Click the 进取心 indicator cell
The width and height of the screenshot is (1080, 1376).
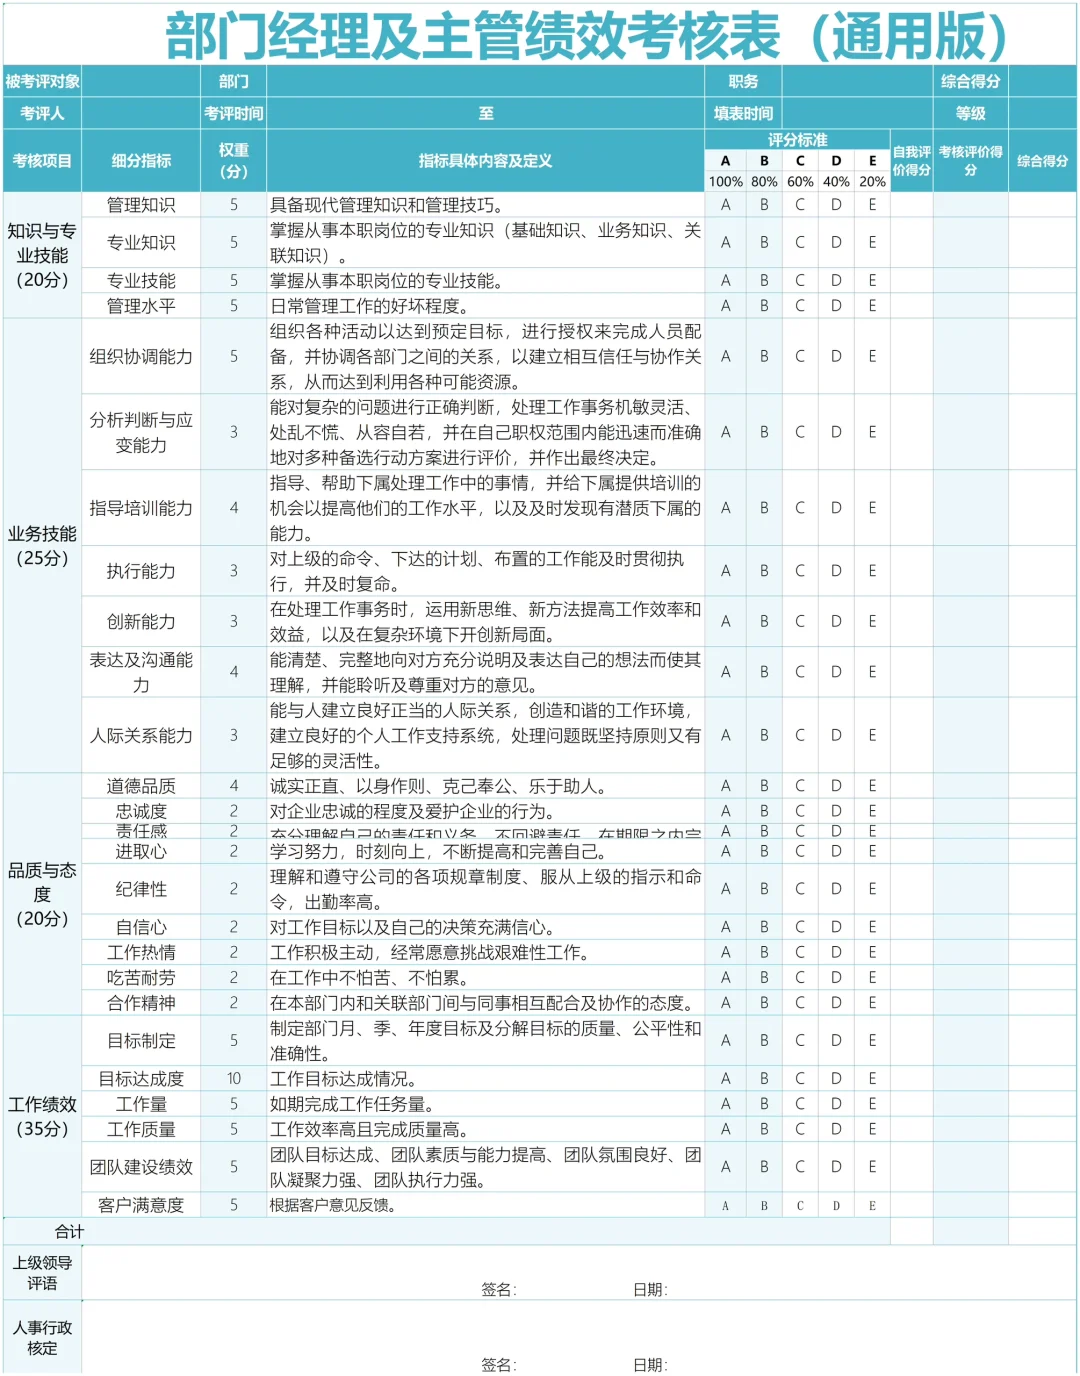[141, 851]
